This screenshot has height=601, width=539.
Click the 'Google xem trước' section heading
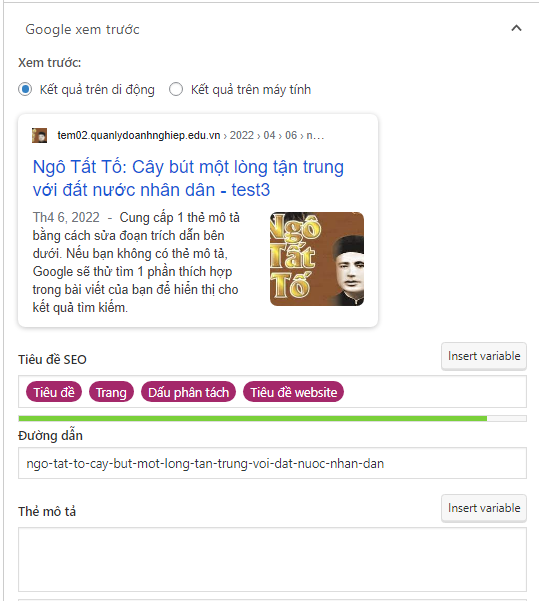(82, 30)
